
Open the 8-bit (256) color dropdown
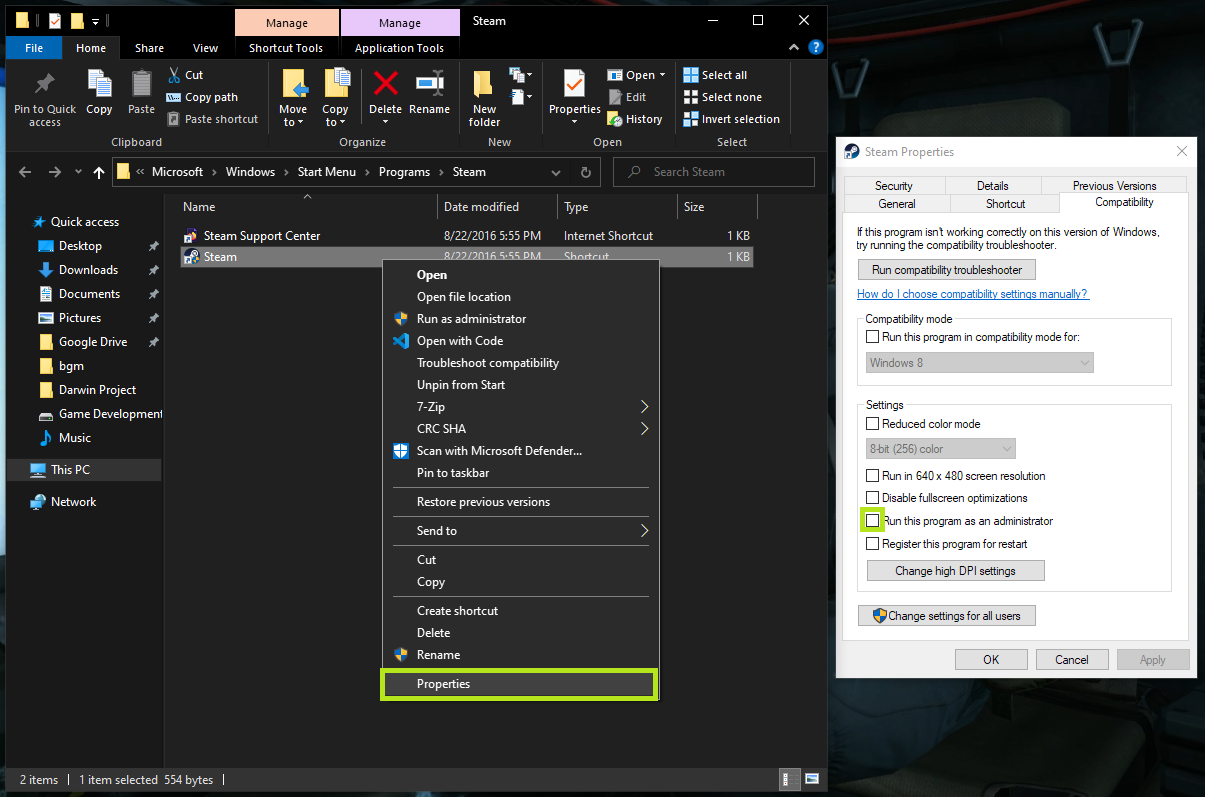(x=940, y=449)
